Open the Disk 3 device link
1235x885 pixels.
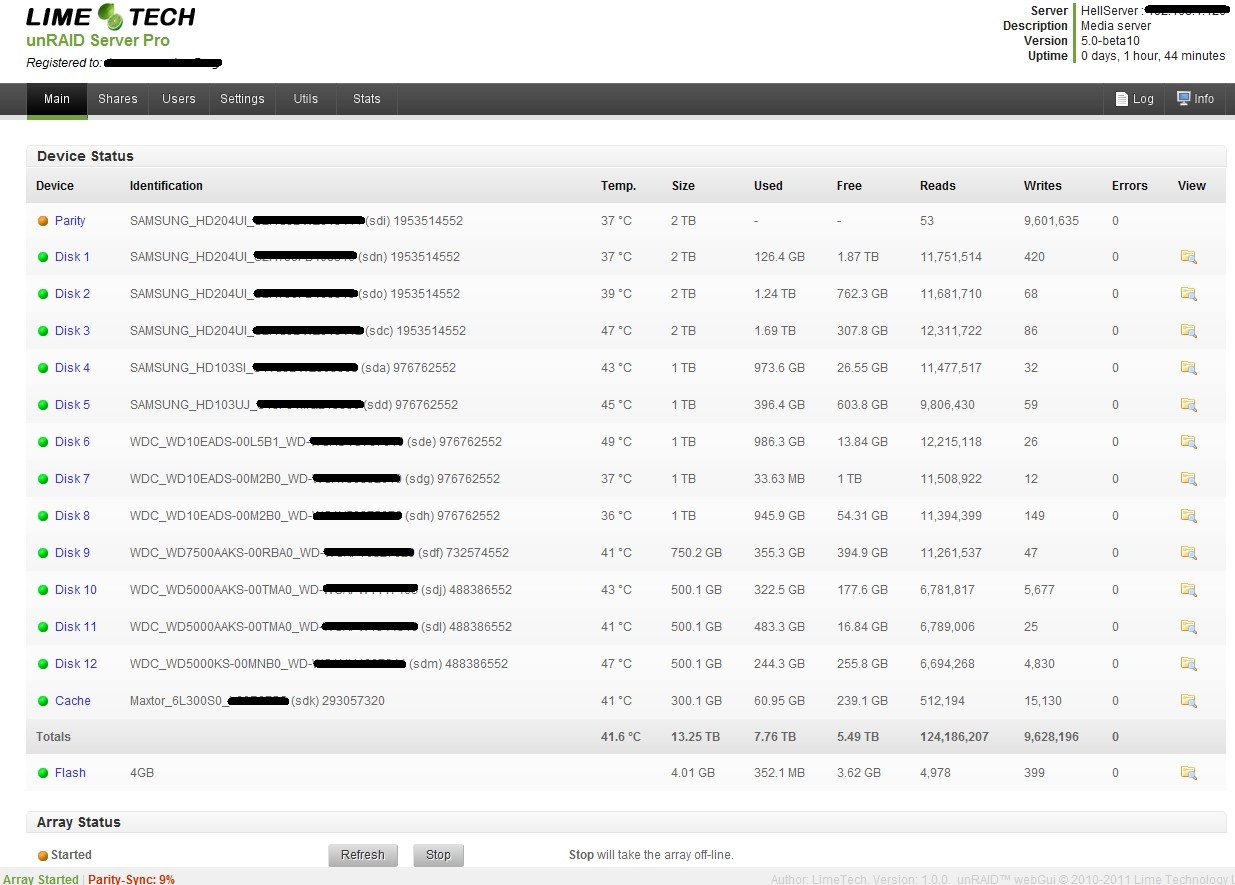tap(72, 331)
